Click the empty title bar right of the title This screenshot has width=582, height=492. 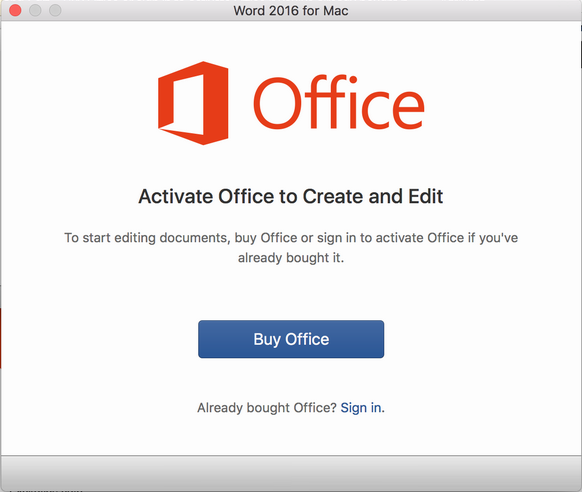pos(464,11)
